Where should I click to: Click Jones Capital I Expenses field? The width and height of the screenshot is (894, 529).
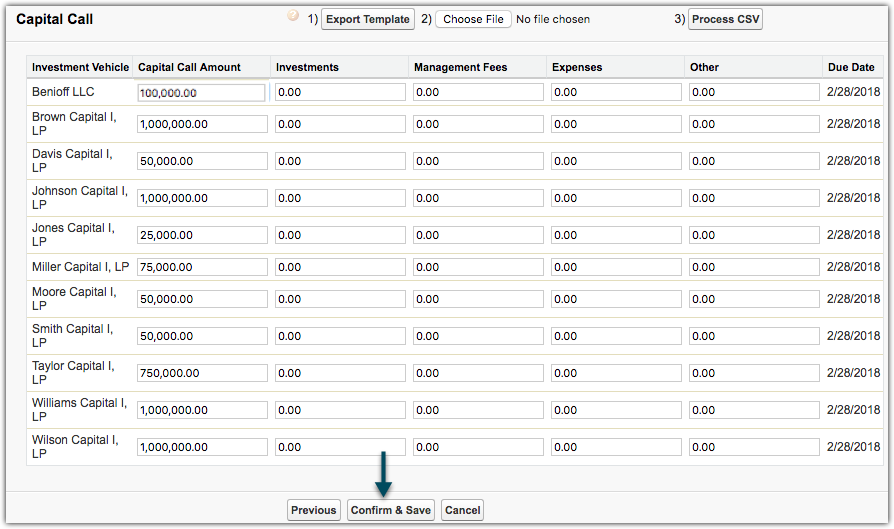[x=616, y=235]
